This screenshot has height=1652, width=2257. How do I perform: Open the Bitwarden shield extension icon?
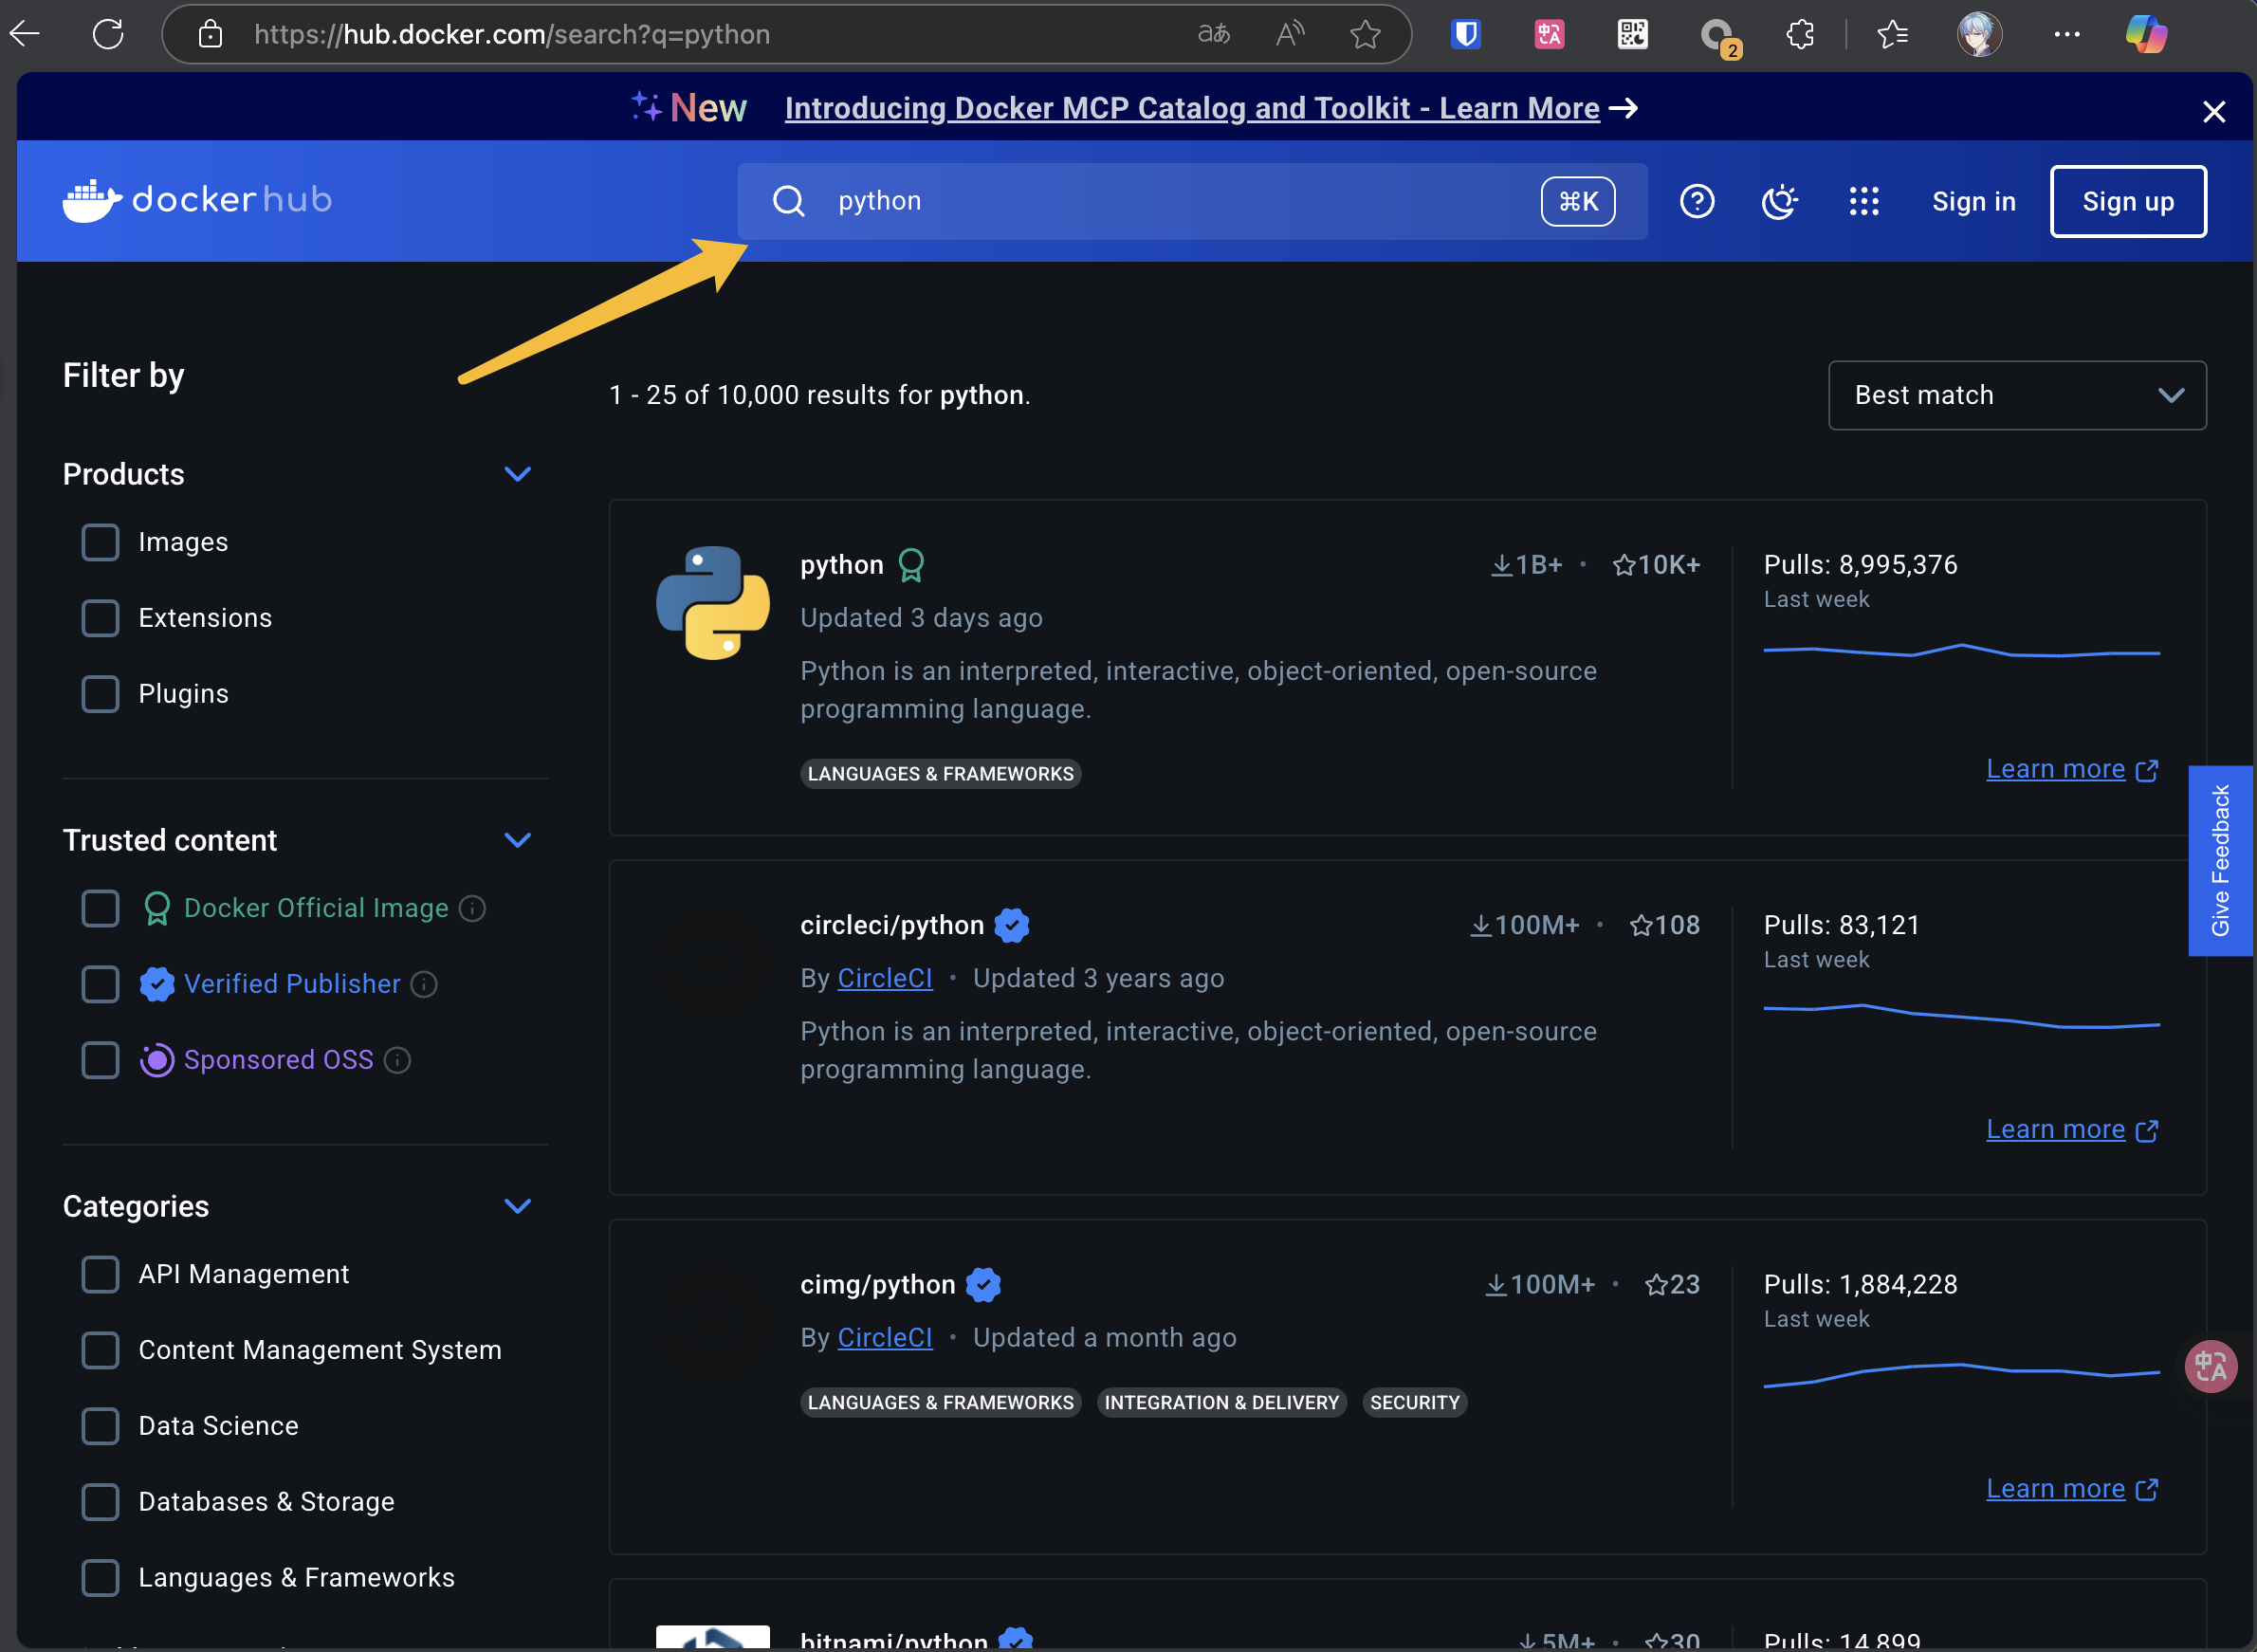(1466, 34)
